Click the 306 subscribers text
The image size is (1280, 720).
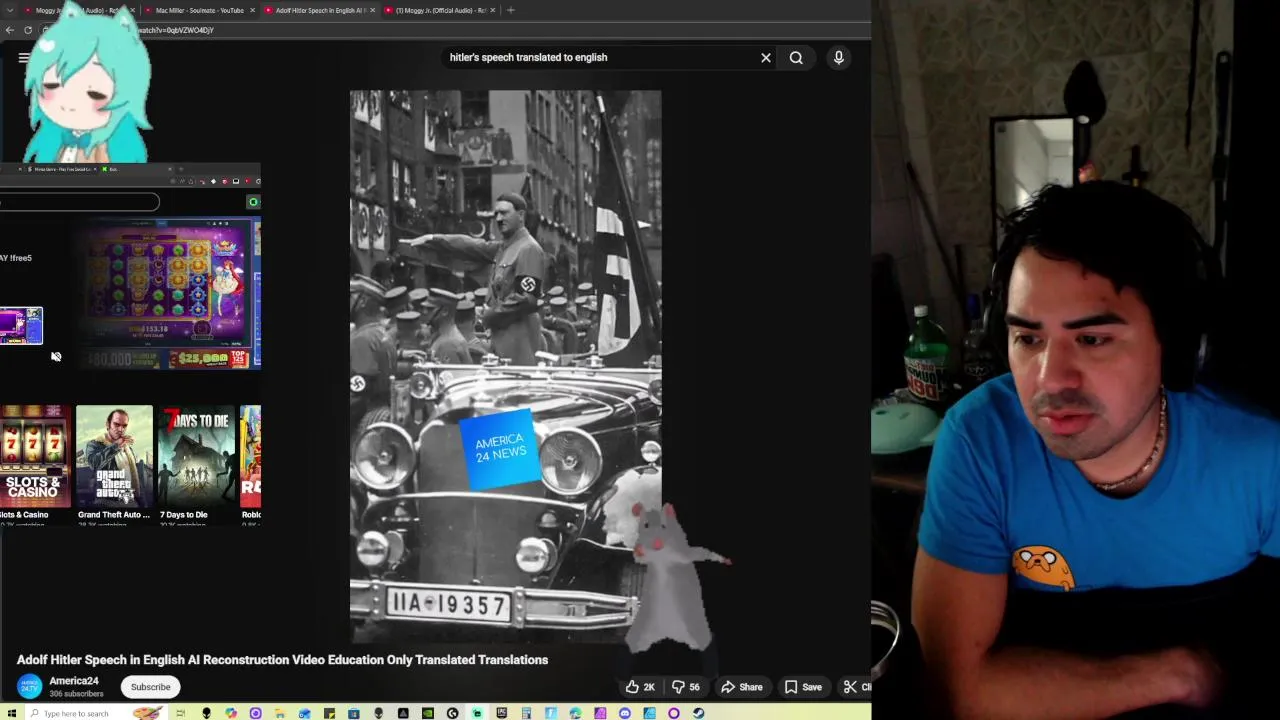tap(76, 694)
